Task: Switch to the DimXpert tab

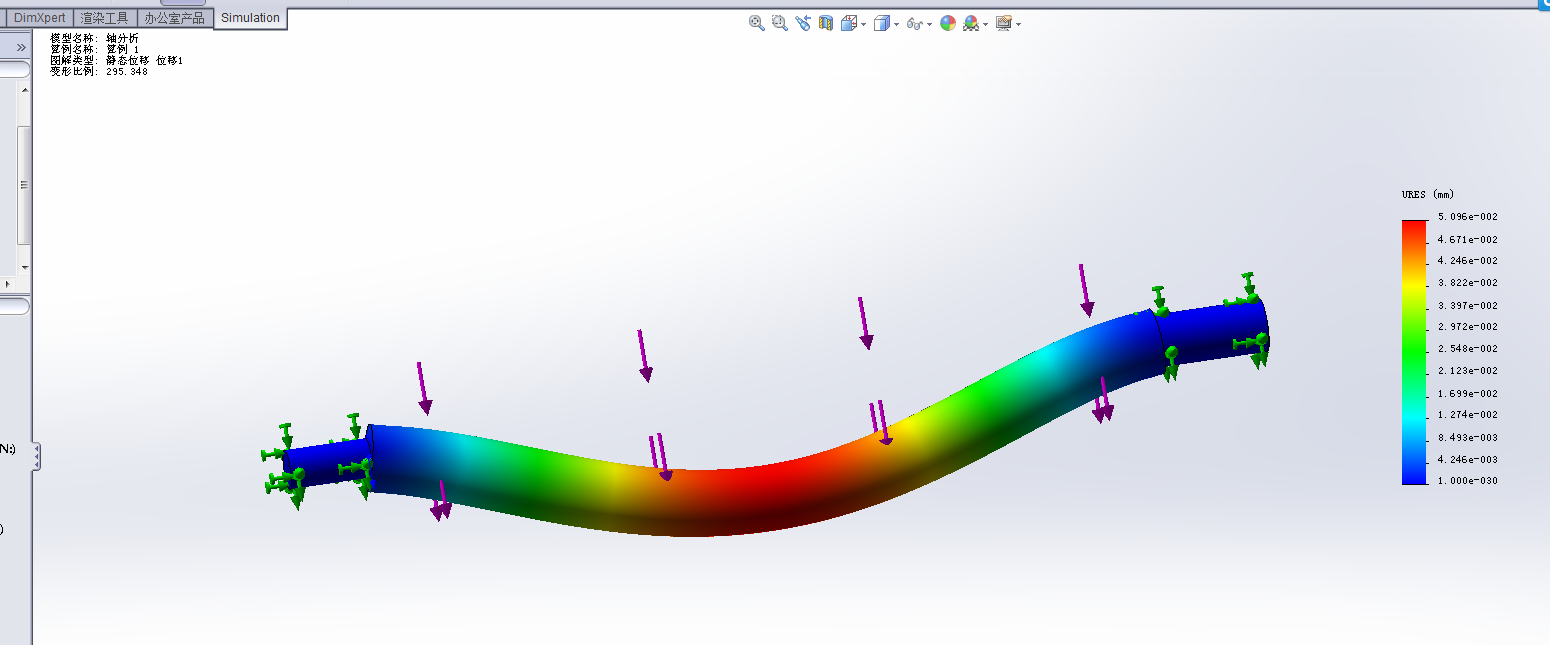Action: click(39, 18)
